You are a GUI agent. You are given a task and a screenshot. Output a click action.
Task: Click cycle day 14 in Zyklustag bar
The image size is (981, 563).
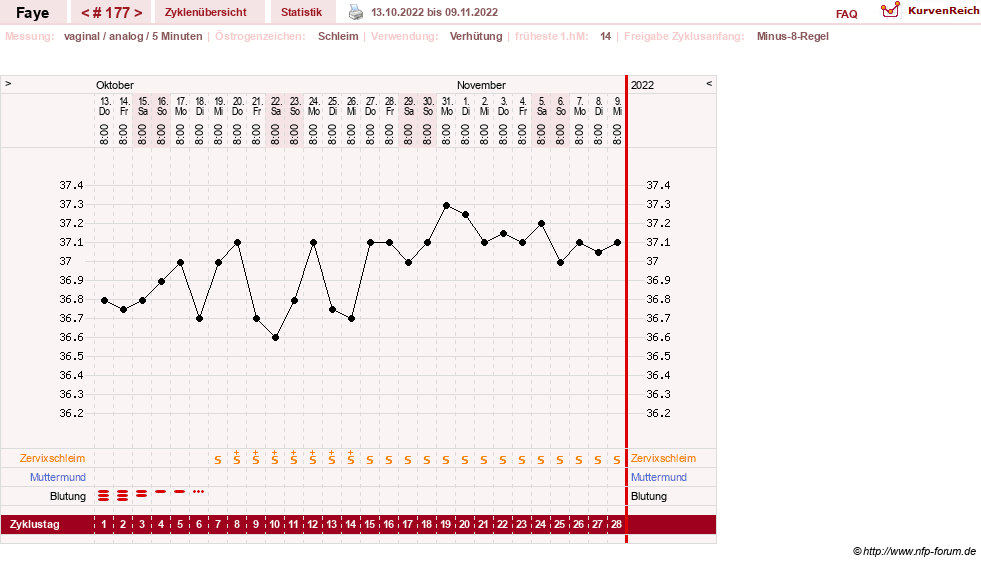[x=350, y=524]
